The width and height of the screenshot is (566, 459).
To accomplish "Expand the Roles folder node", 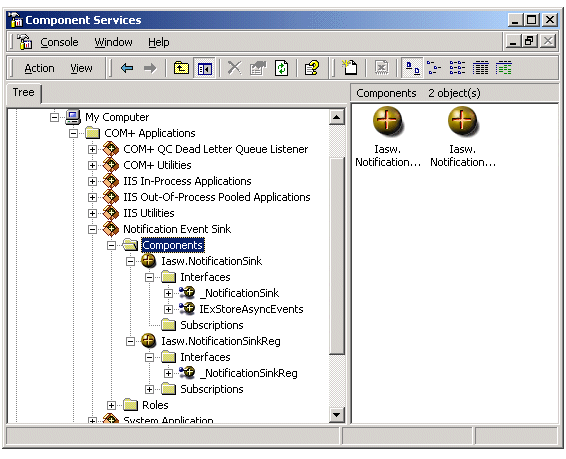I will (x=112, y=405).
